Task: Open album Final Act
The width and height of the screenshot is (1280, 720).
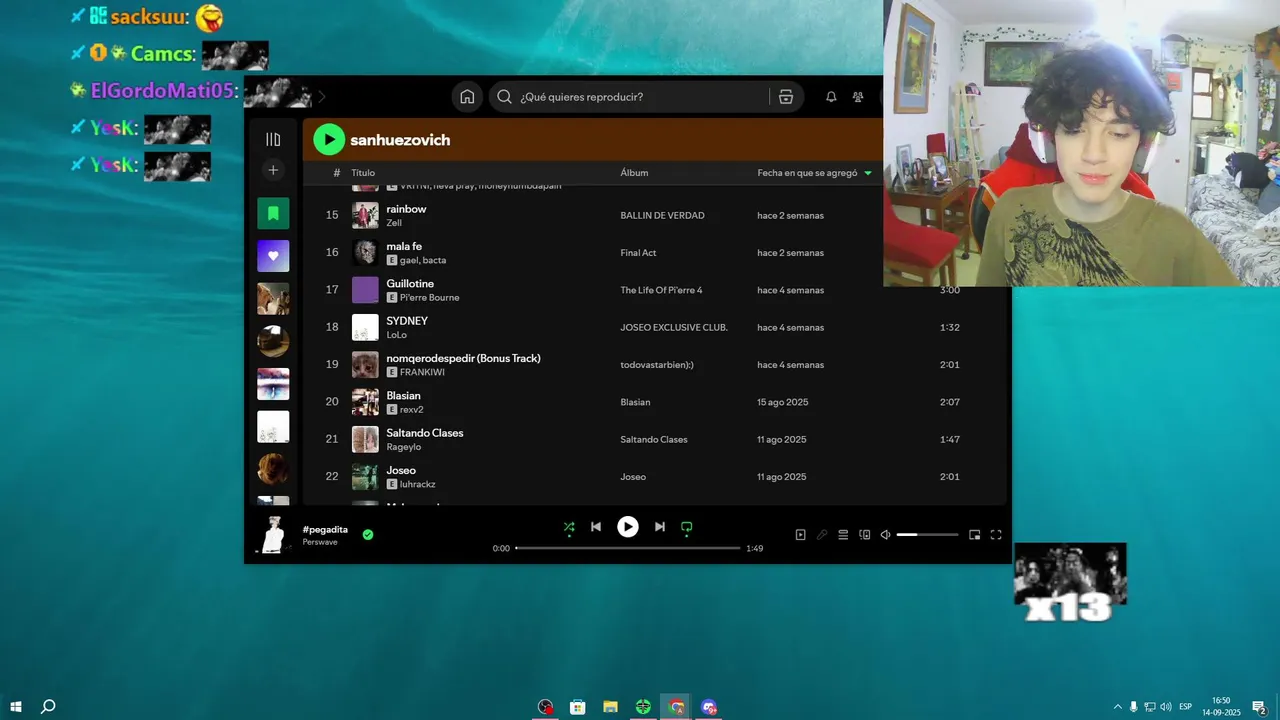Action: click(x=638, y=253)
